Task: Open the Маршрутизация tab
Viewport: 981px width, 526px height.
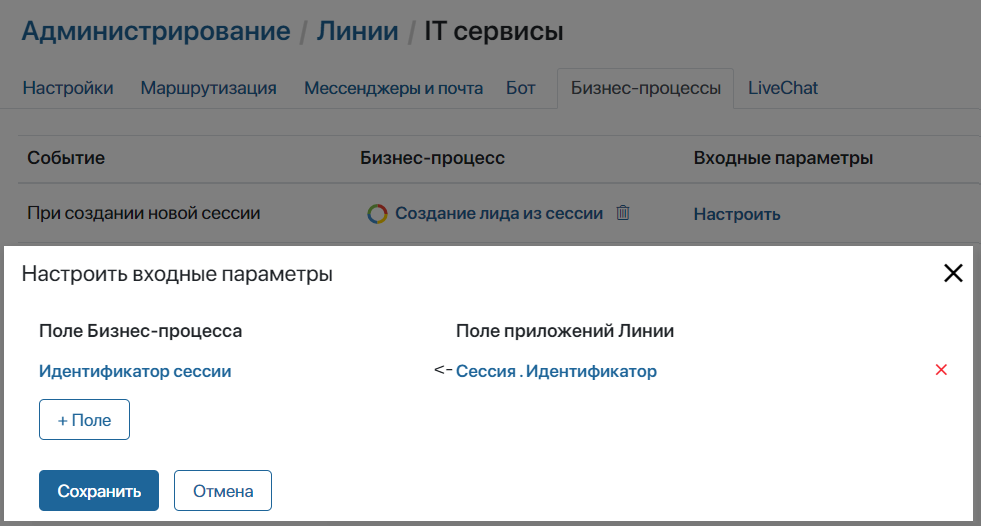Action: (208, 88)
